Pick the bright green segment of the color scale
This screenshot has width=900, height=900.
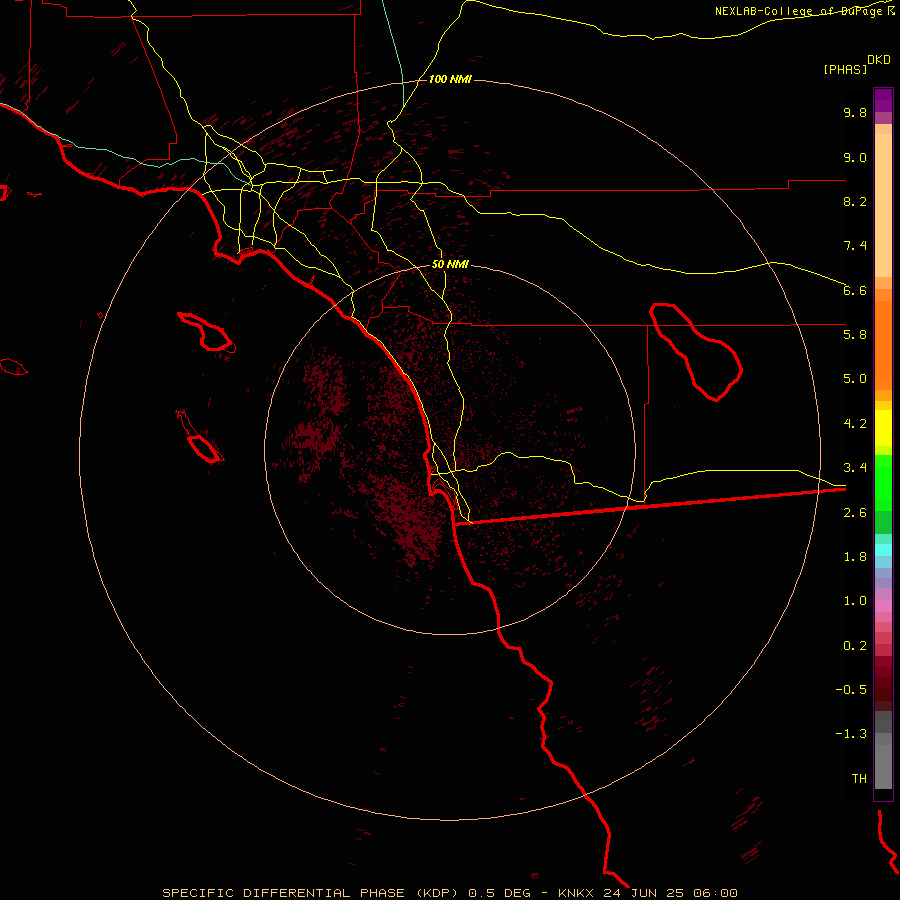click(x=883, y=482)
